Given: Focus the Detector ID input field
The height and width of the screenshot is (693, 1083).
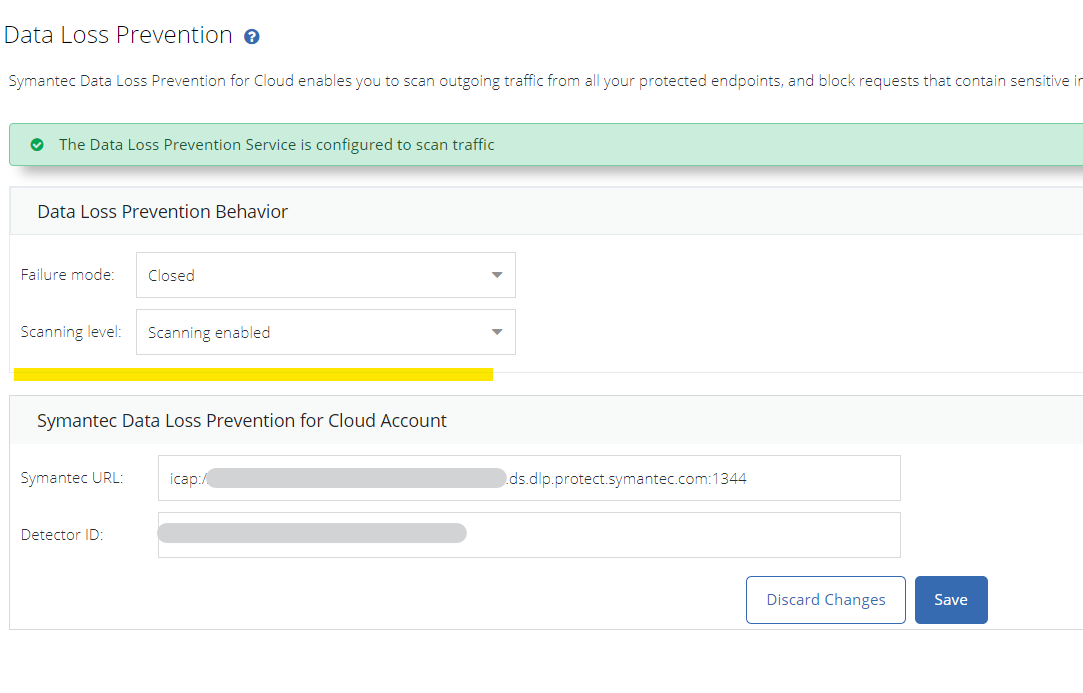Looking at the screenshot, I should (x=680, y=535).
